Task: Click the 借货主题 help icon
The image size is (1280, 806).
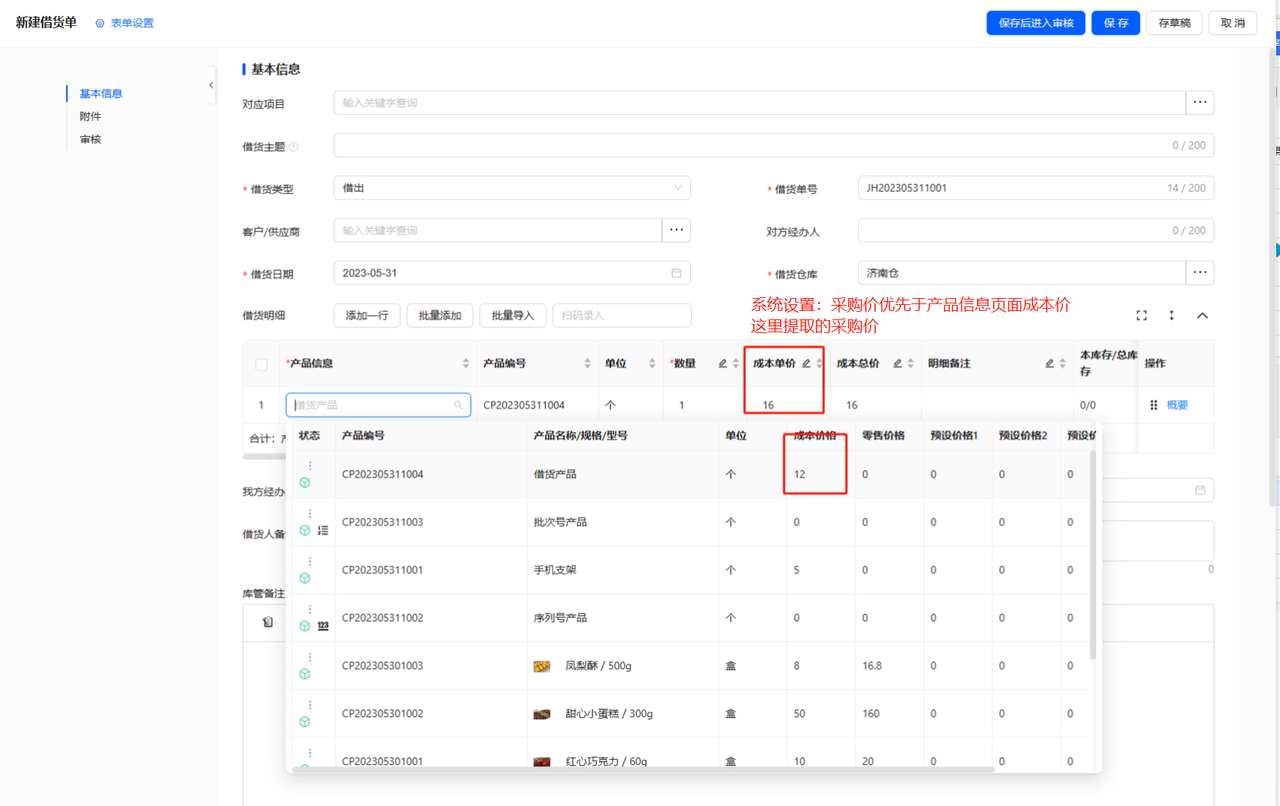Action: (x=293, y=146)
